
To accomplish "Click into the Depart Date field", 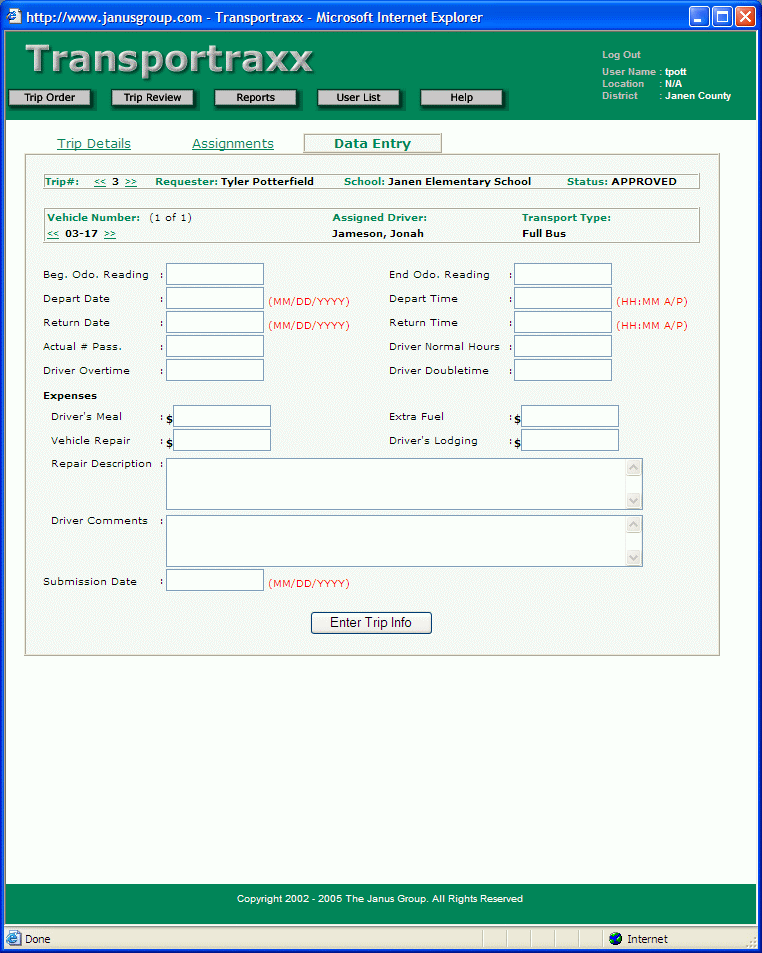I will [x=215, y=298].
